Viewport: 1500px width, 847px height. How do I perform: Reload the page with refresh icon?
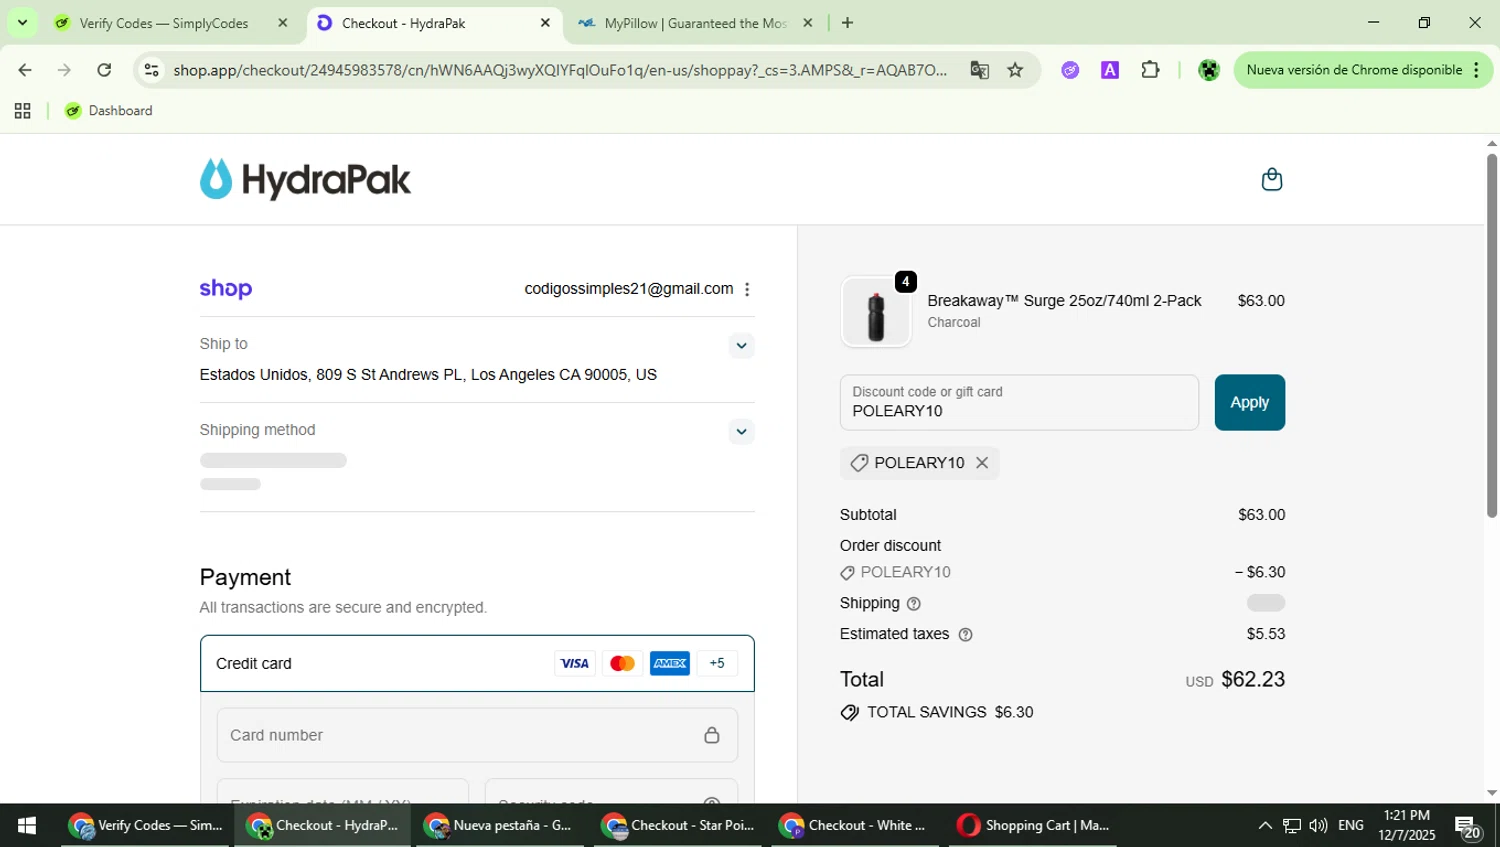coord(104,70)
